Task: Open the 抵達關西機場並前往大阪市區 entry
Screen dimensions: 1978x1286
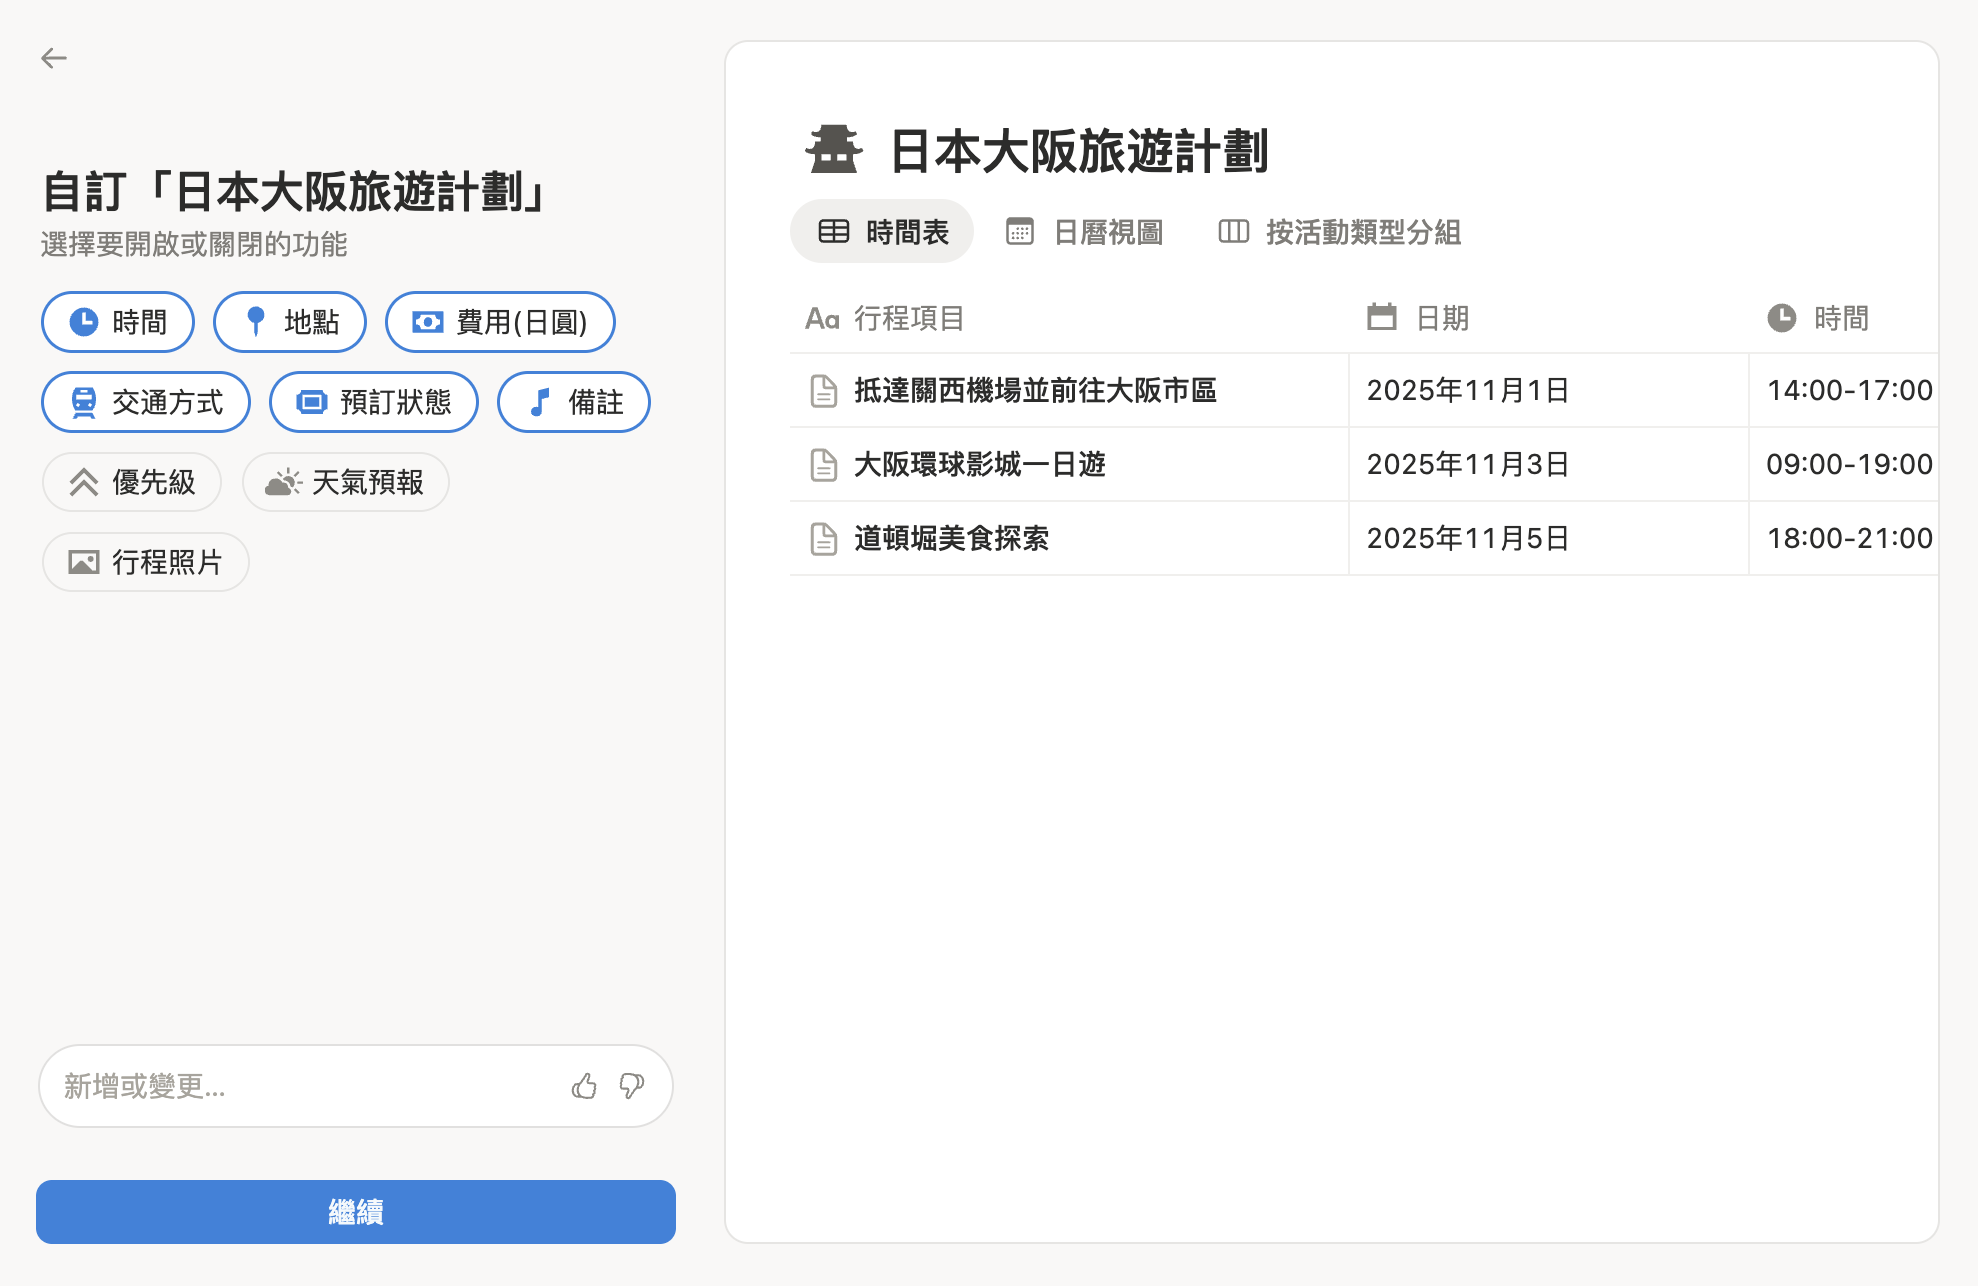Action: click(1034, 390)
